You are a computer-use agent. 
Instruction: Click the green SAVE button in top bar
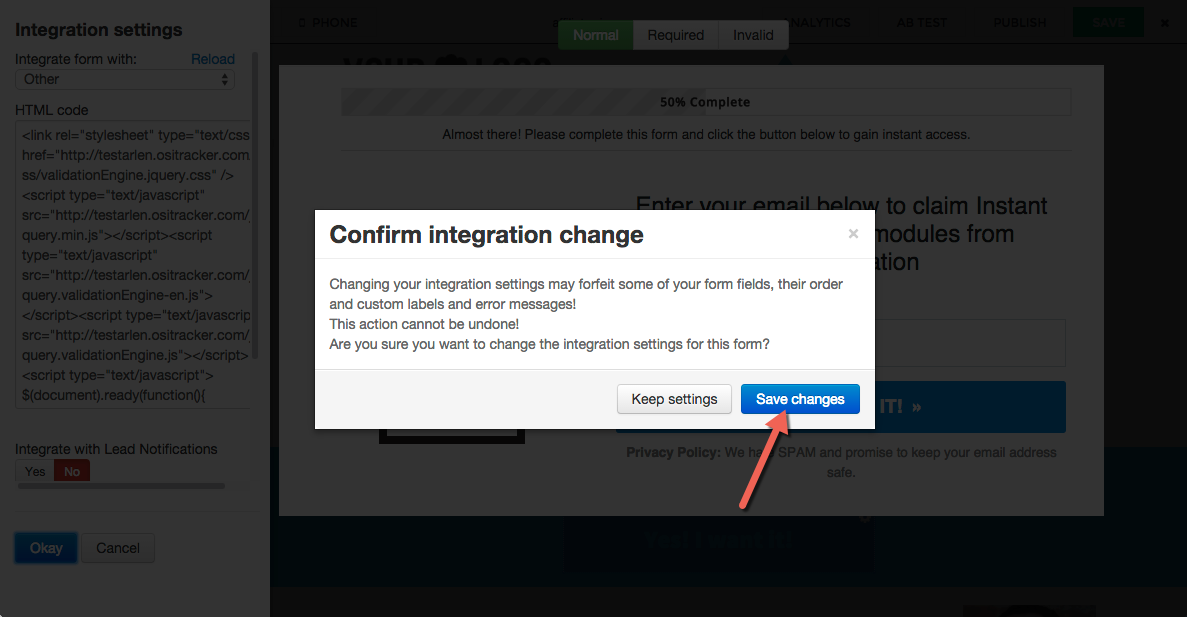[1108, 23]
